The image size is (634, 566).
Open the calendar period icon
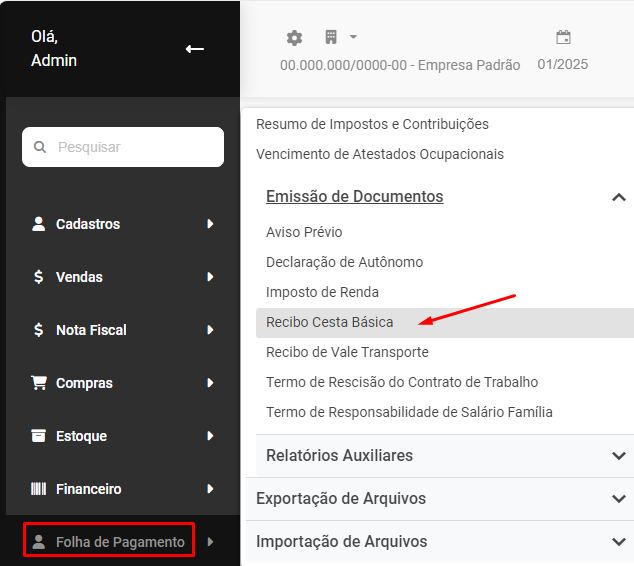pos(563,38)
